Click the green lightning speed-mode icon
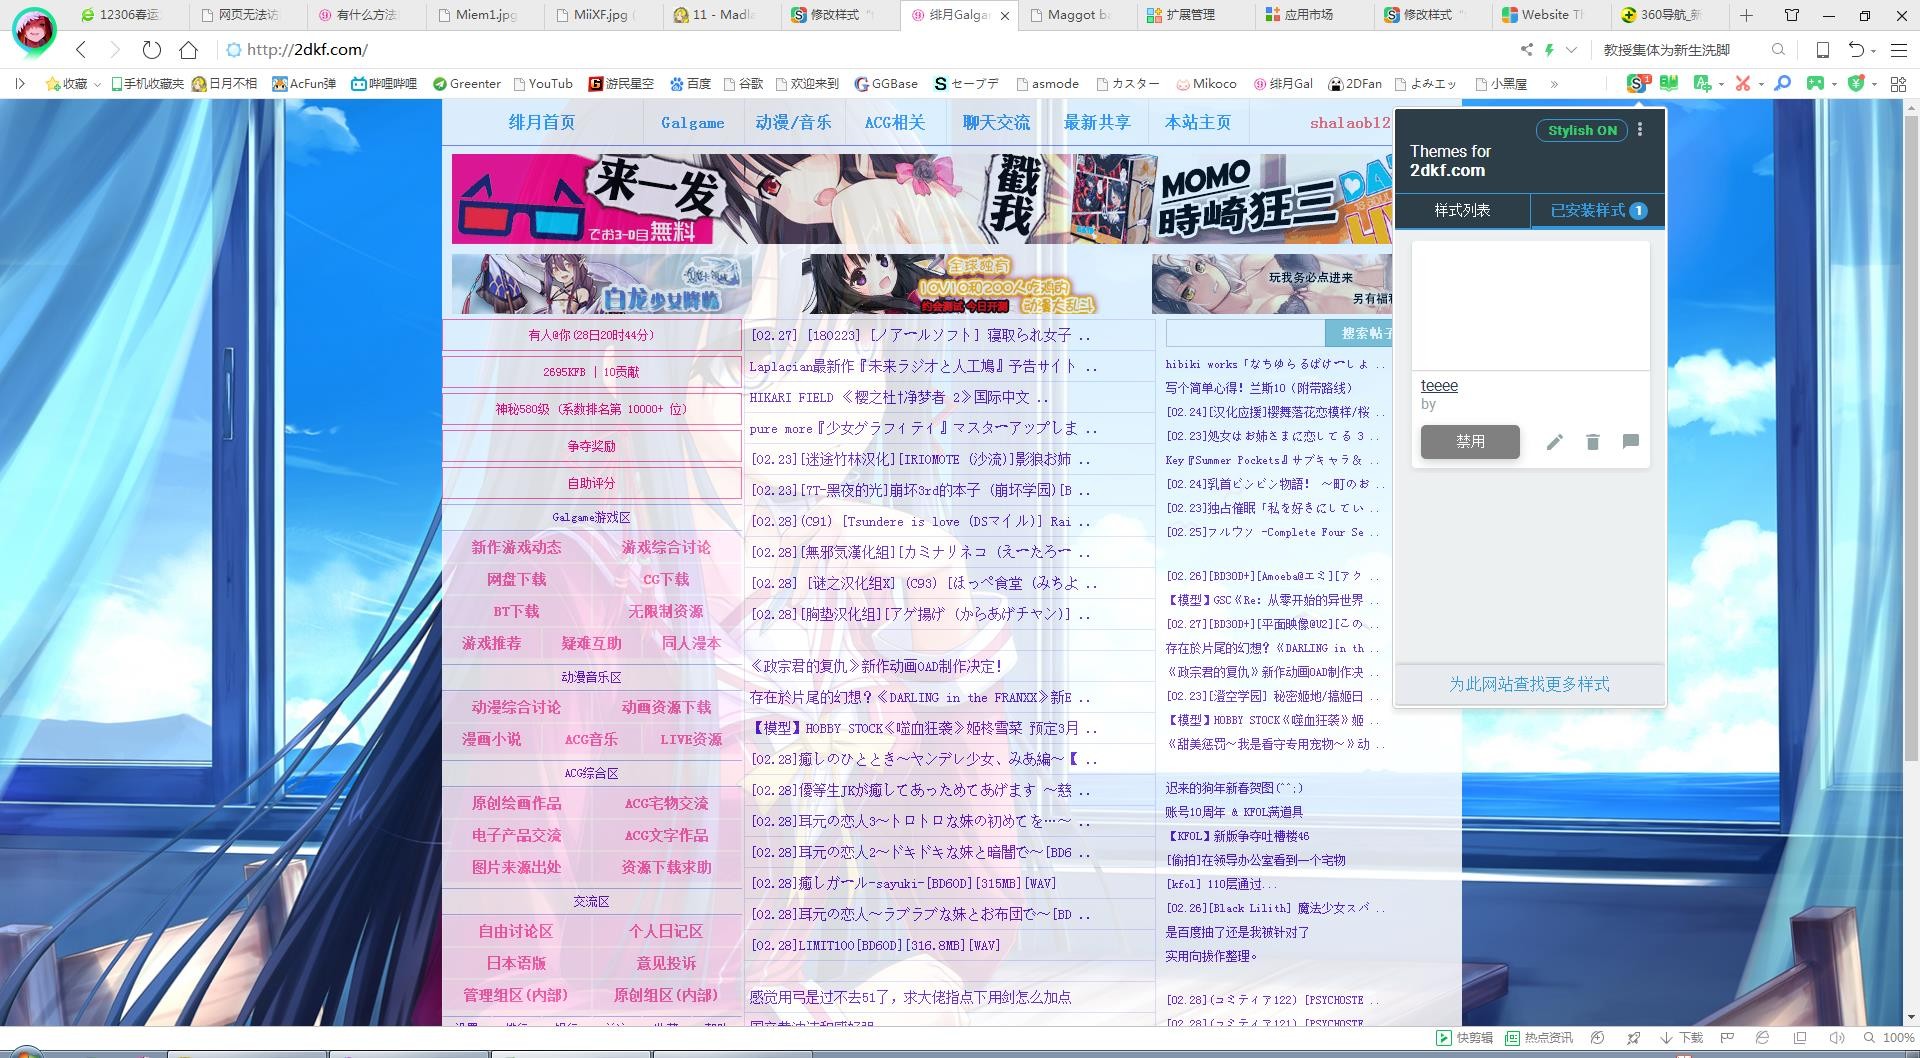This screenshot has height=1058, width=1920. (x=1549, y=50)
